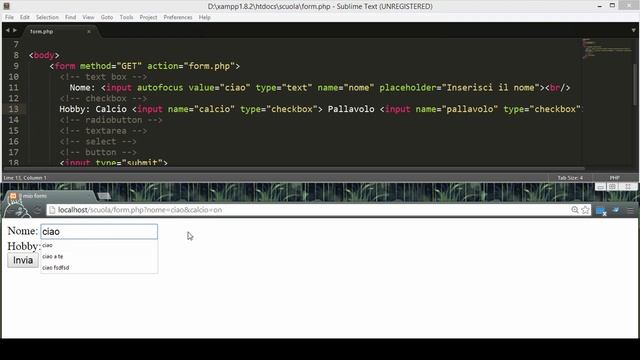
Task: Click line number 9 in the gutter
Action: point(16,66)
